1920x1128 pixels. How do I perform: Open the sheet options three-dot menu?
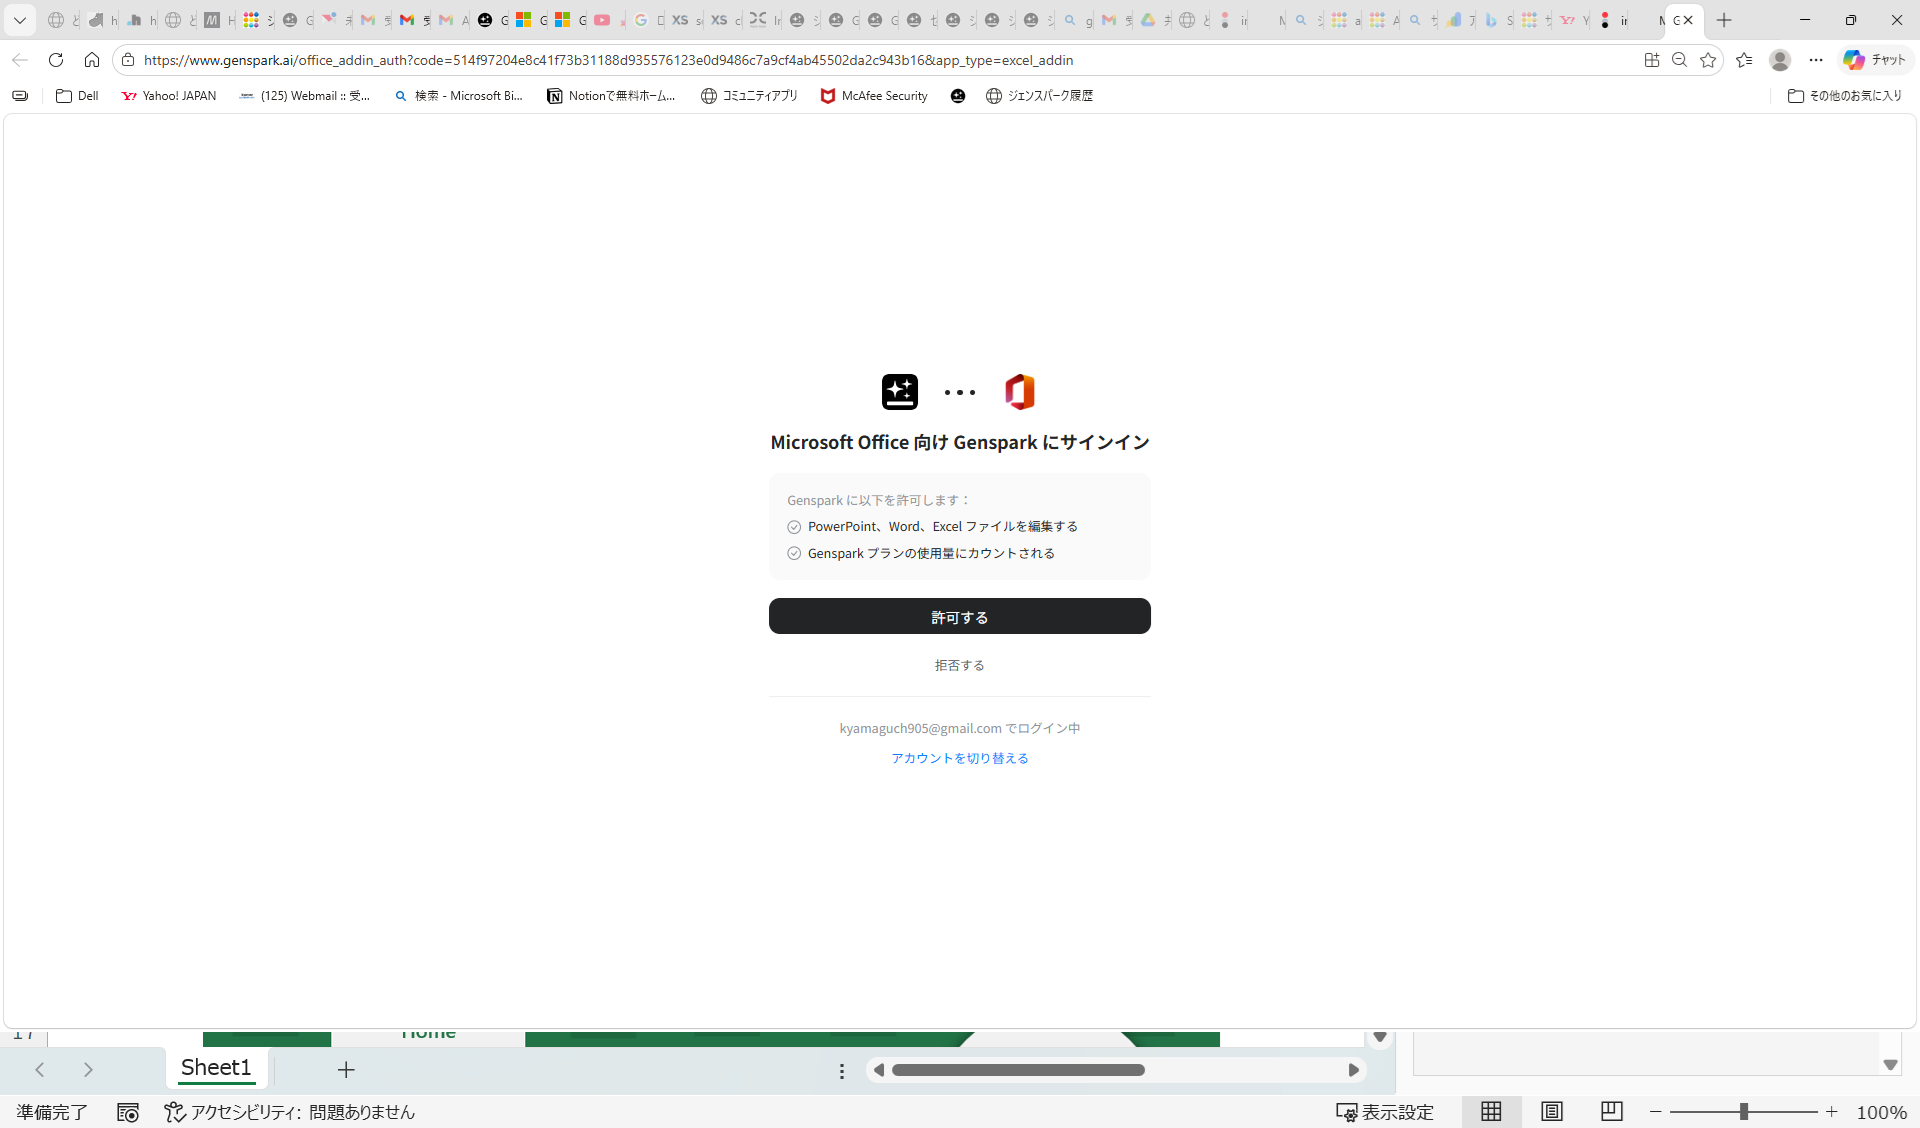[x=841, y=1070]
